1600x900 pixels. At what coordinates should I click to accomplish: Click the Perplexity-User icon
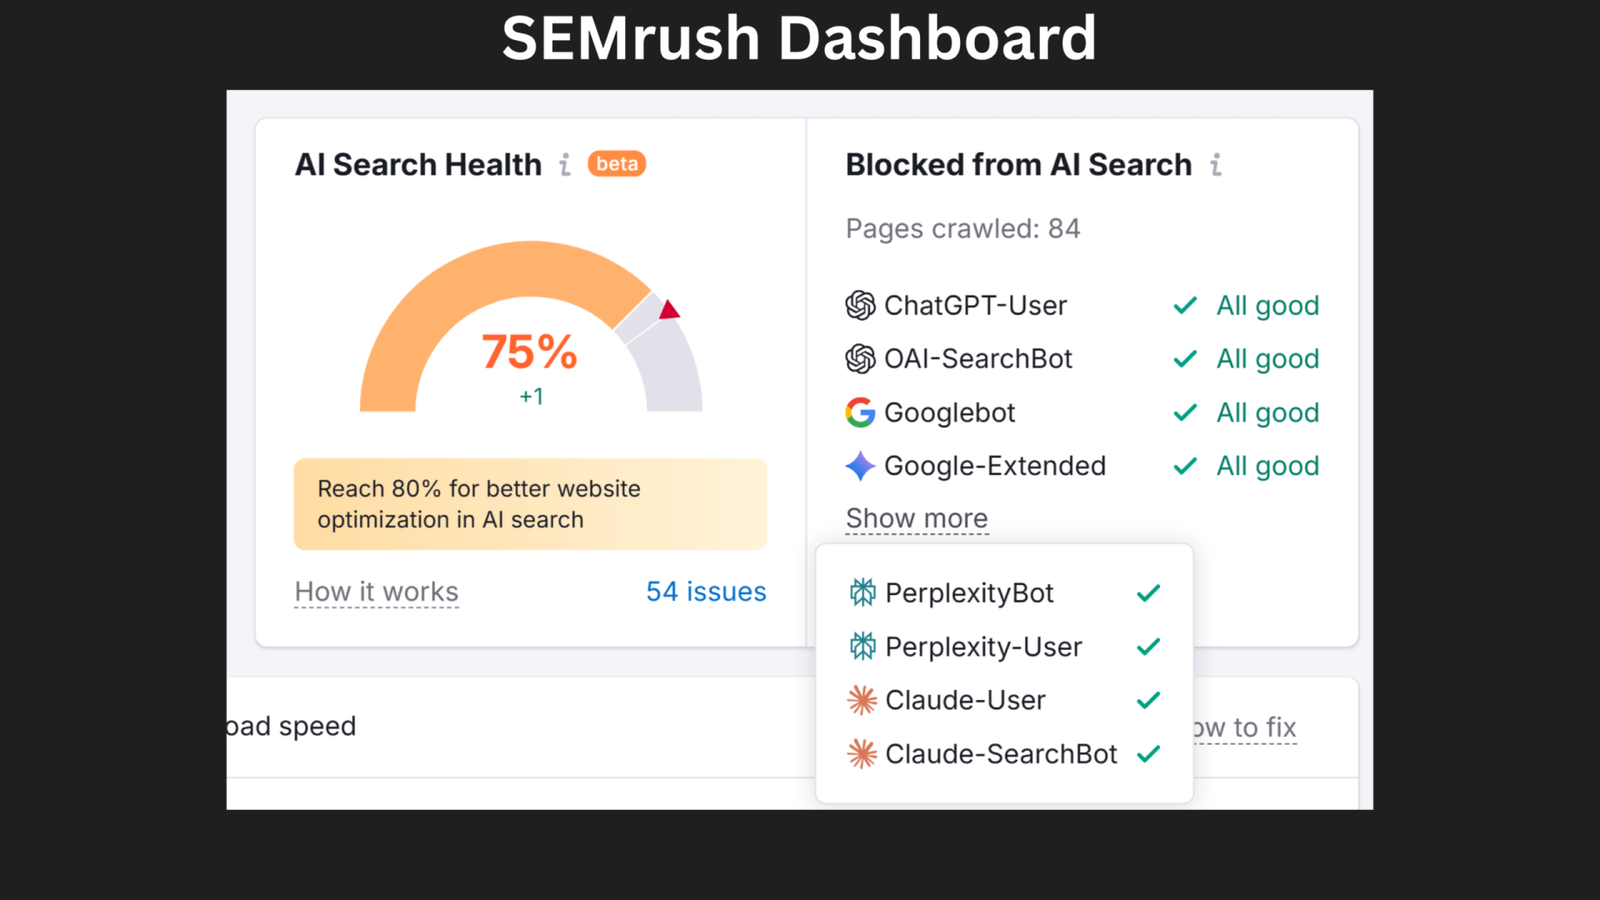point(862,646)
